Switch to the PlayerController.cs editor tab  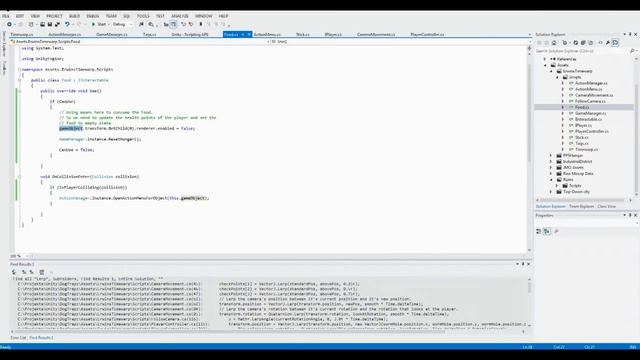pos(427,35)
